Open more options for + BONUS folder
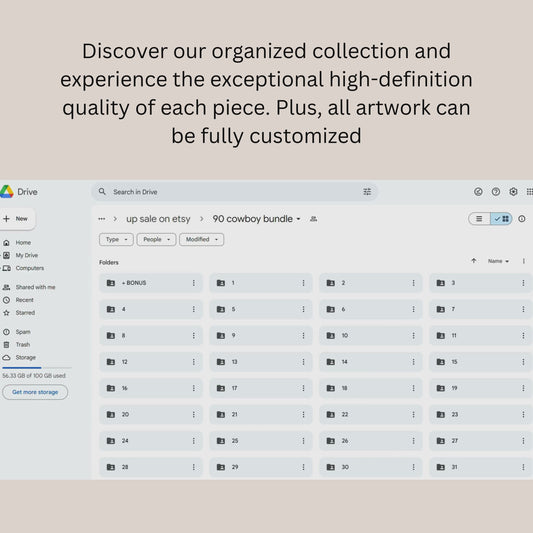Screen dimensions: 533x533 pyautogui.click(x=193, y=283)
